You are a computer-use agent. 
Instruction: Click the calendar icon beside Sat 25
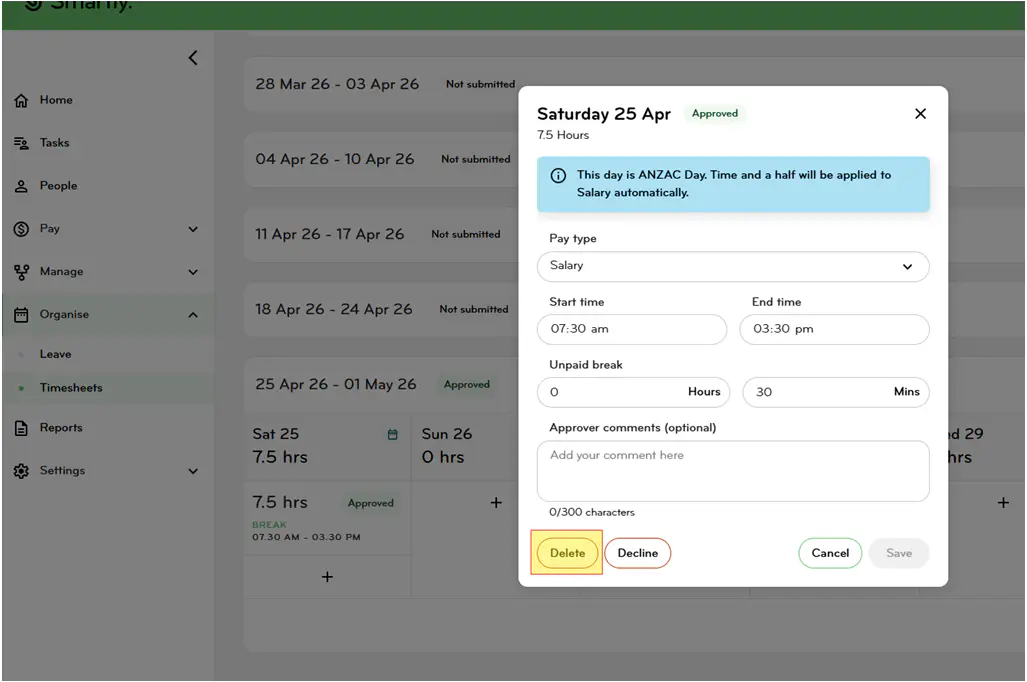(392, 435)
